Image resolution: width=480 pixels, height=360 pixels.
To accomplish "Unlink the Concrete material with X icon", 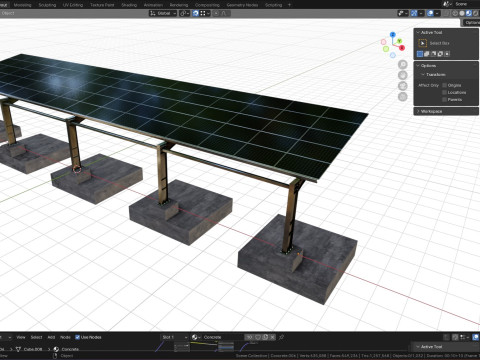I will coord(272,337).
